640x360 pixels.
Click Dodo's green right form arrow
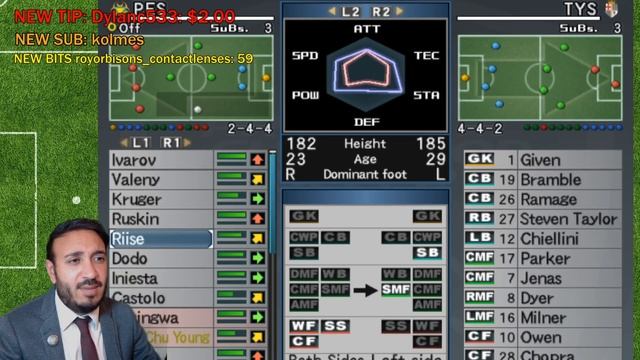tap(258, 258)
